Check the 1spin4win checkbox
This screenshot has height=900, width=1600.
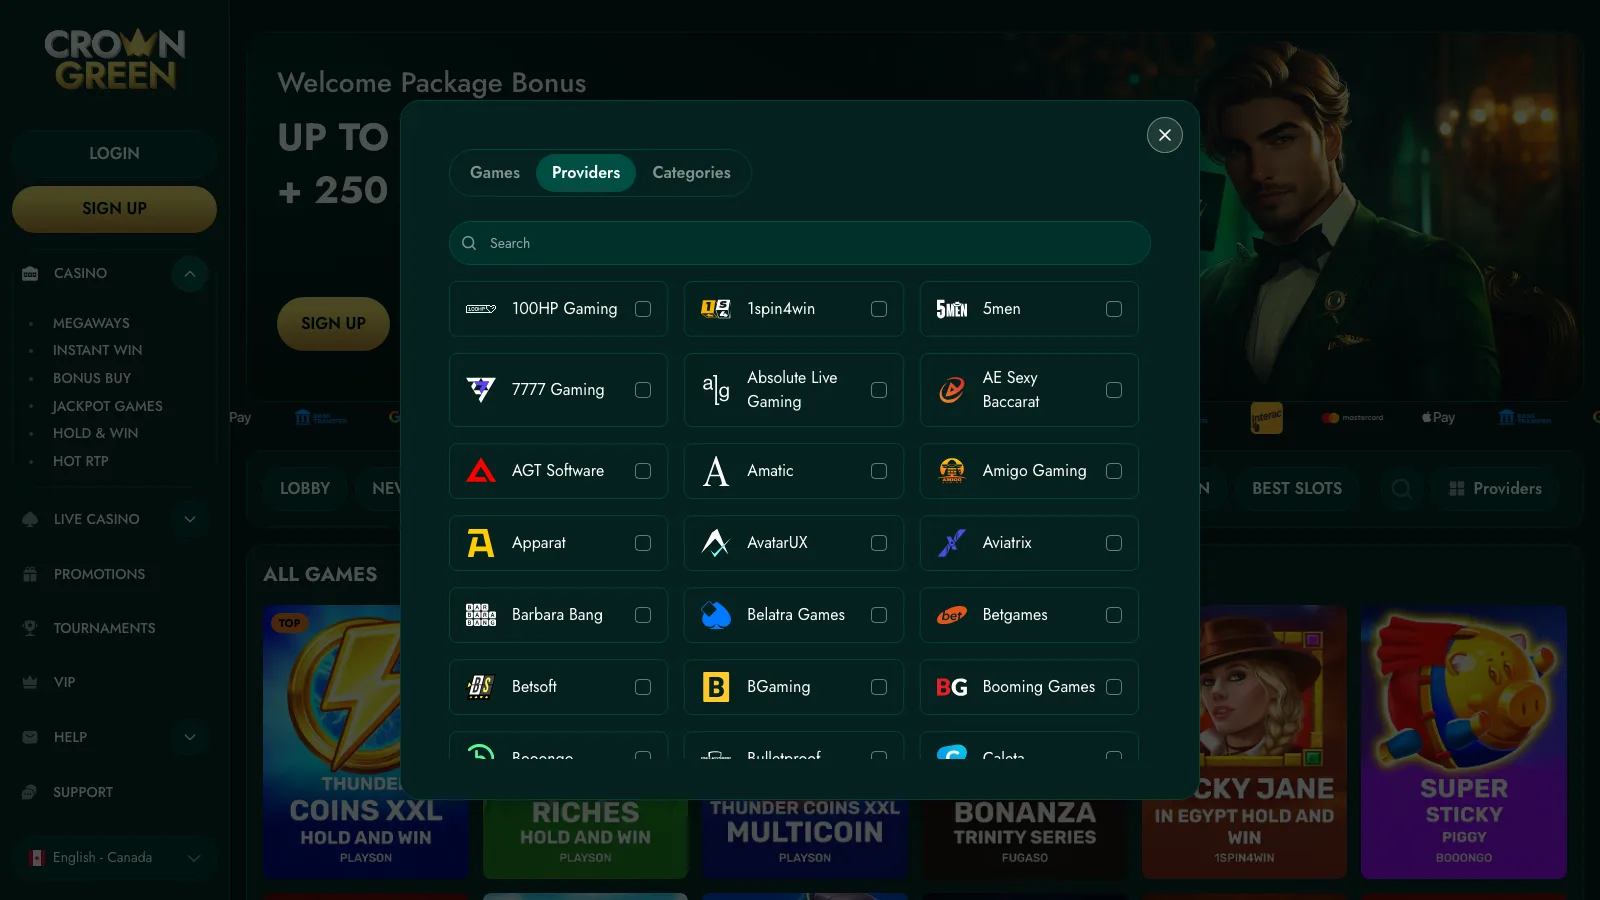click(x=879, y=309)
